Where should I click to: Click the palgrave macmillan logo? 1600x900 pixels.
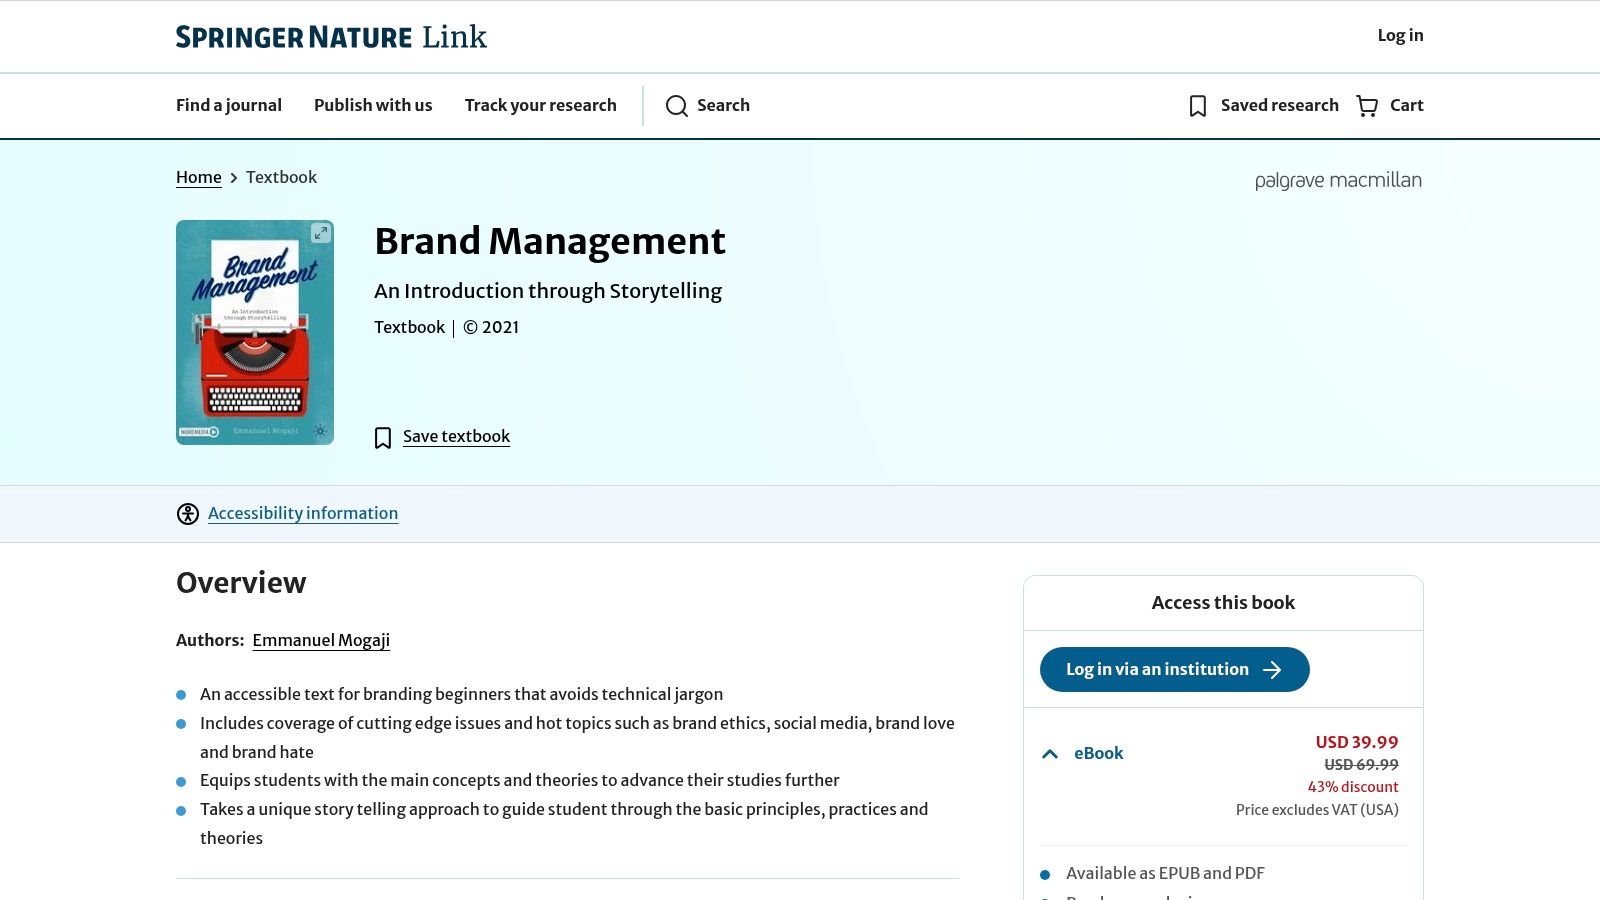(1338, 181)
